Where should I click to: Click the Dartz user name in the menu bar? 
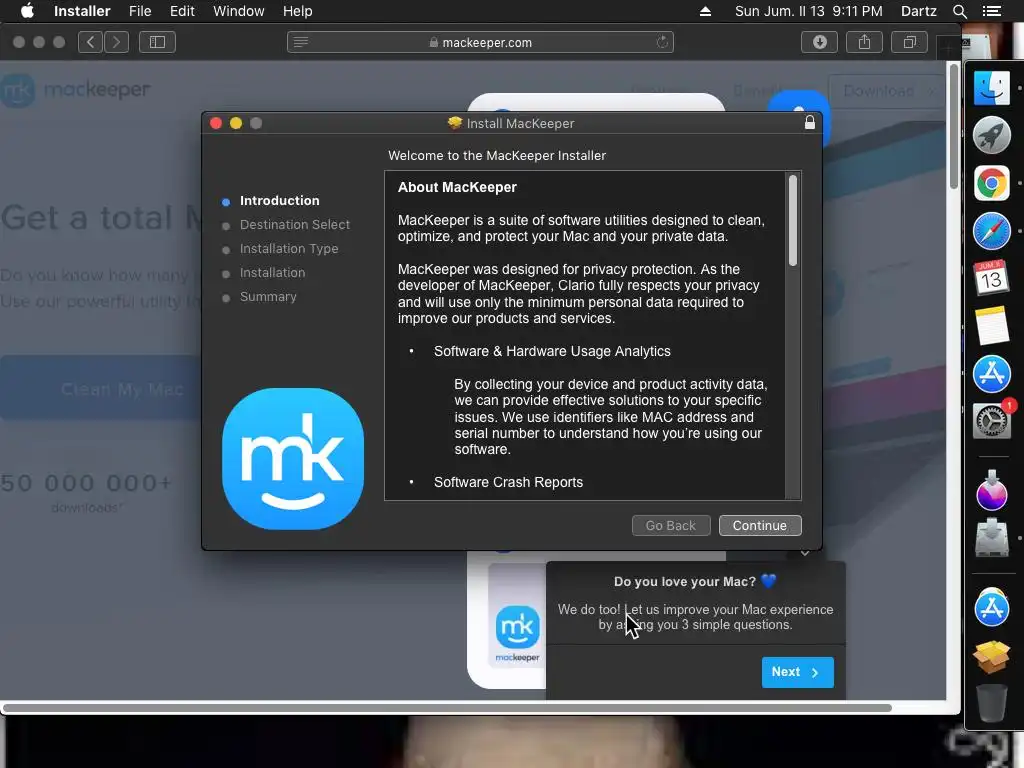(918, 11)
